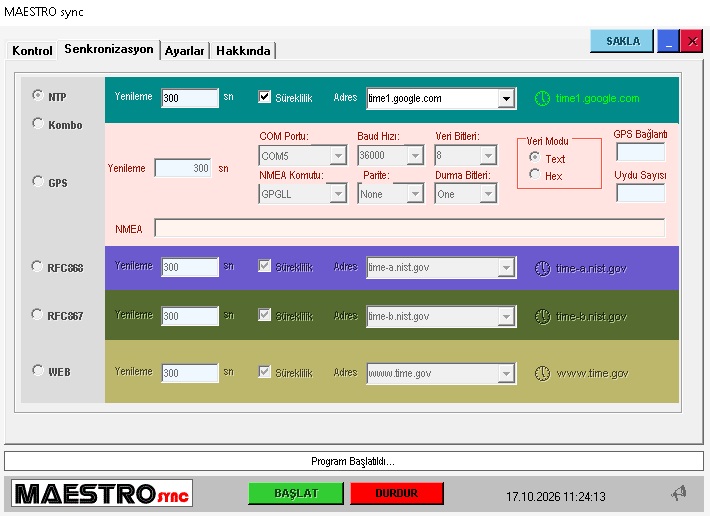
Task: Switch to the Ayarlar tab
Action: coord(184,51)
